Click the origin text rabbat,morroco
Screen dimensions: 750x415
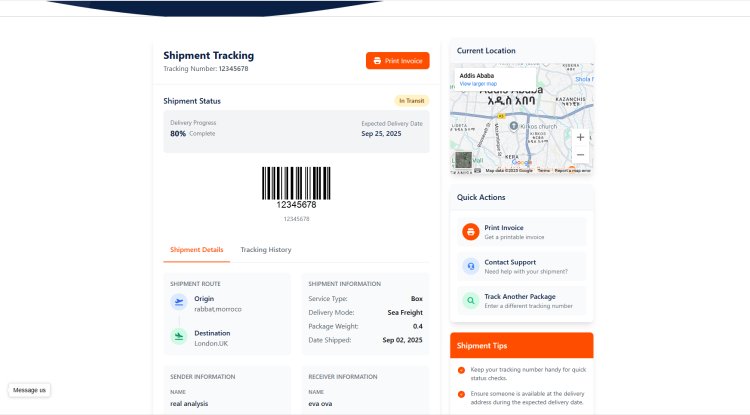[x=218, y=309]
